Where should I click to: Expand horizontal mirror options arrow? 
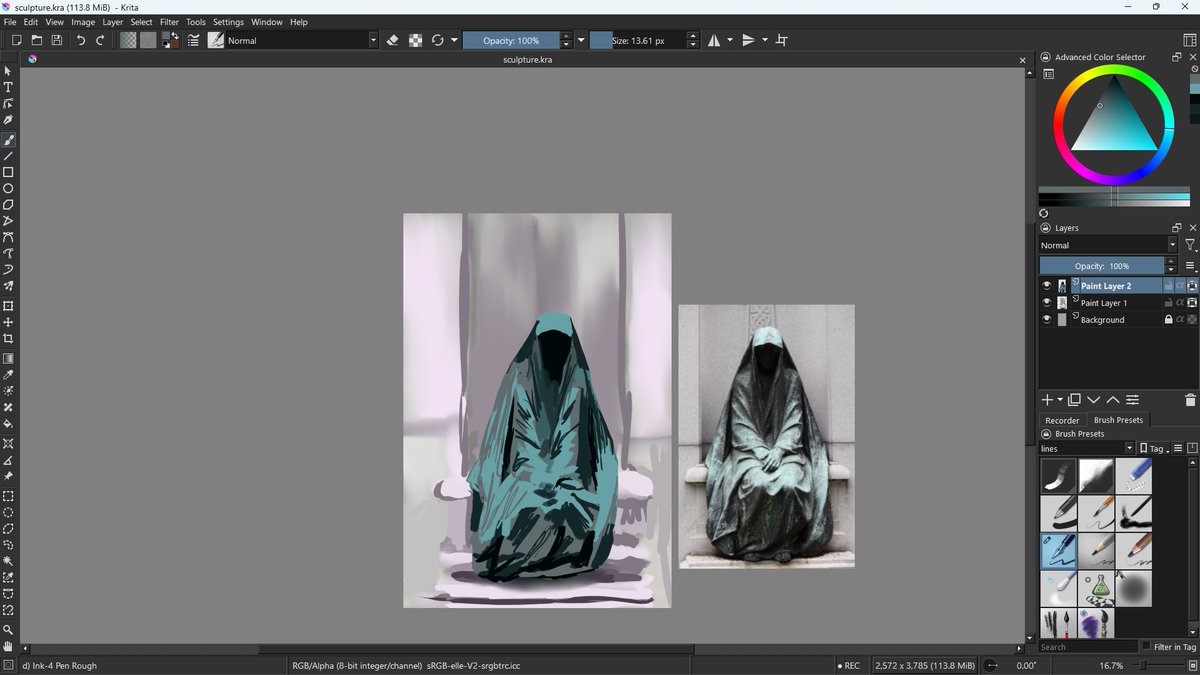click(730, 40)
